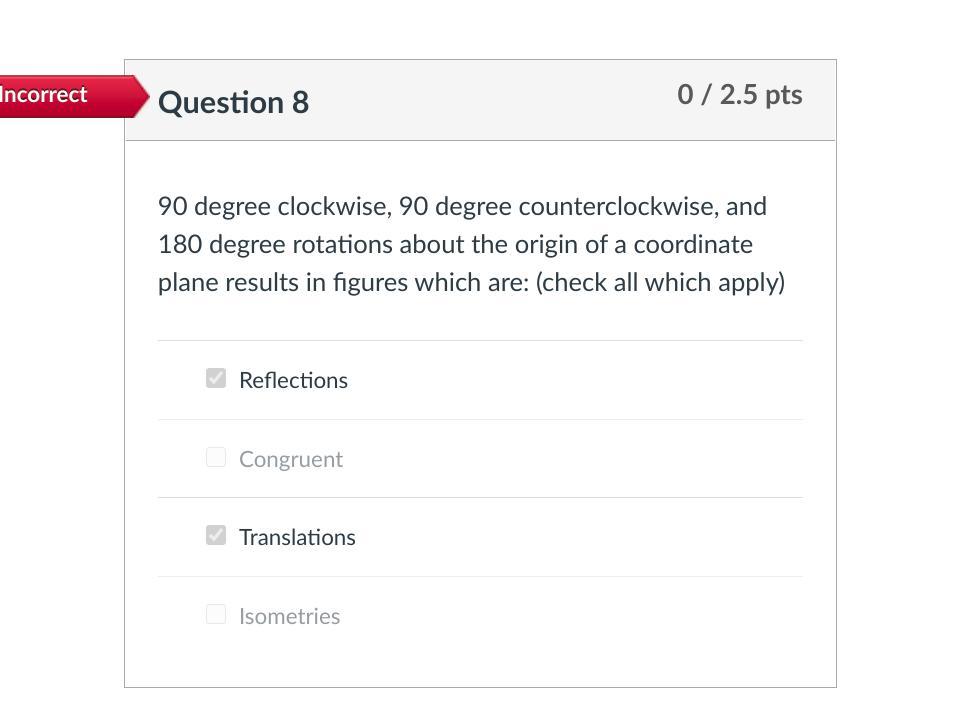Click the Reflections answer label
The width and height of the screenshot is (974, 716).
point(293,380)
